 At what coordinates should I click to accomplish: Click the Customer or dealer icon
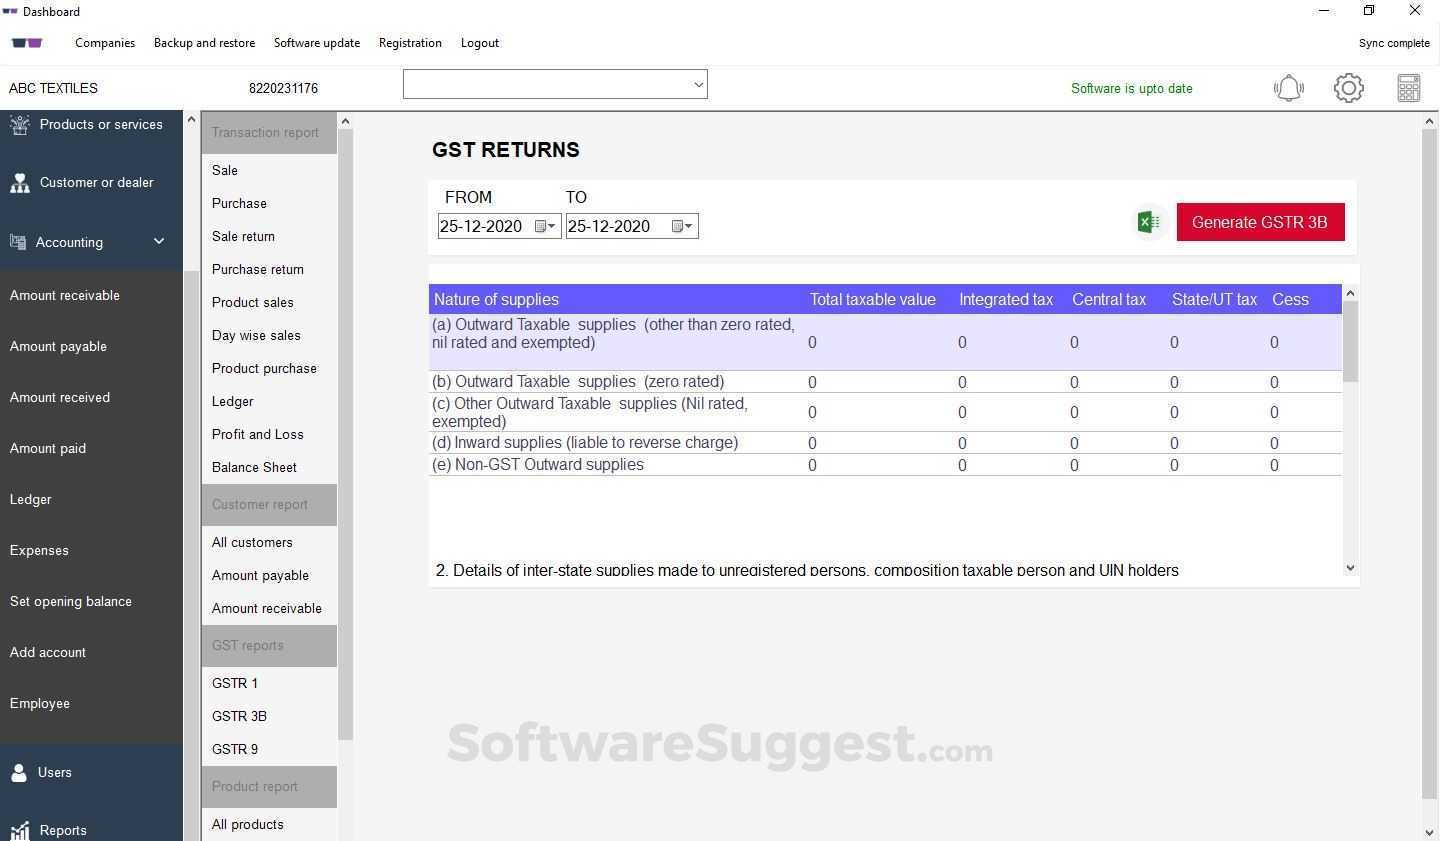[x=19, y=182]
